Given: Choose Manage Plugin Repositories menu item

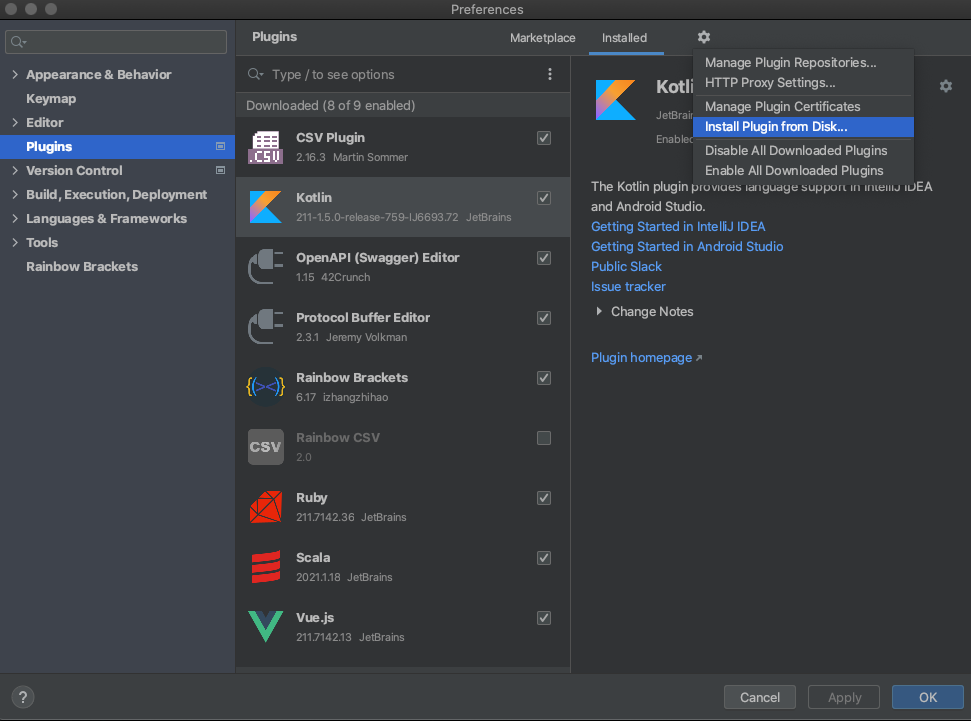Looking at the screenshot, I should (803, 63).
